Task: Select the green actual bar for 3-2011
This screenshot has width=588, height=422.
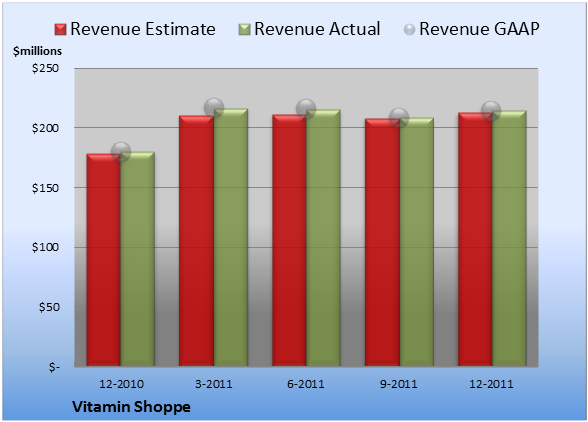Action: point(231,237)
